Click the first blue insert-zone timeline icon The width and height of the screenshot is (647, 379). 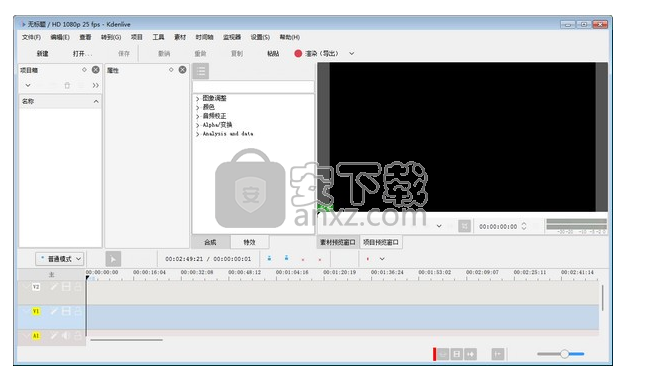[x=269, y=259]
